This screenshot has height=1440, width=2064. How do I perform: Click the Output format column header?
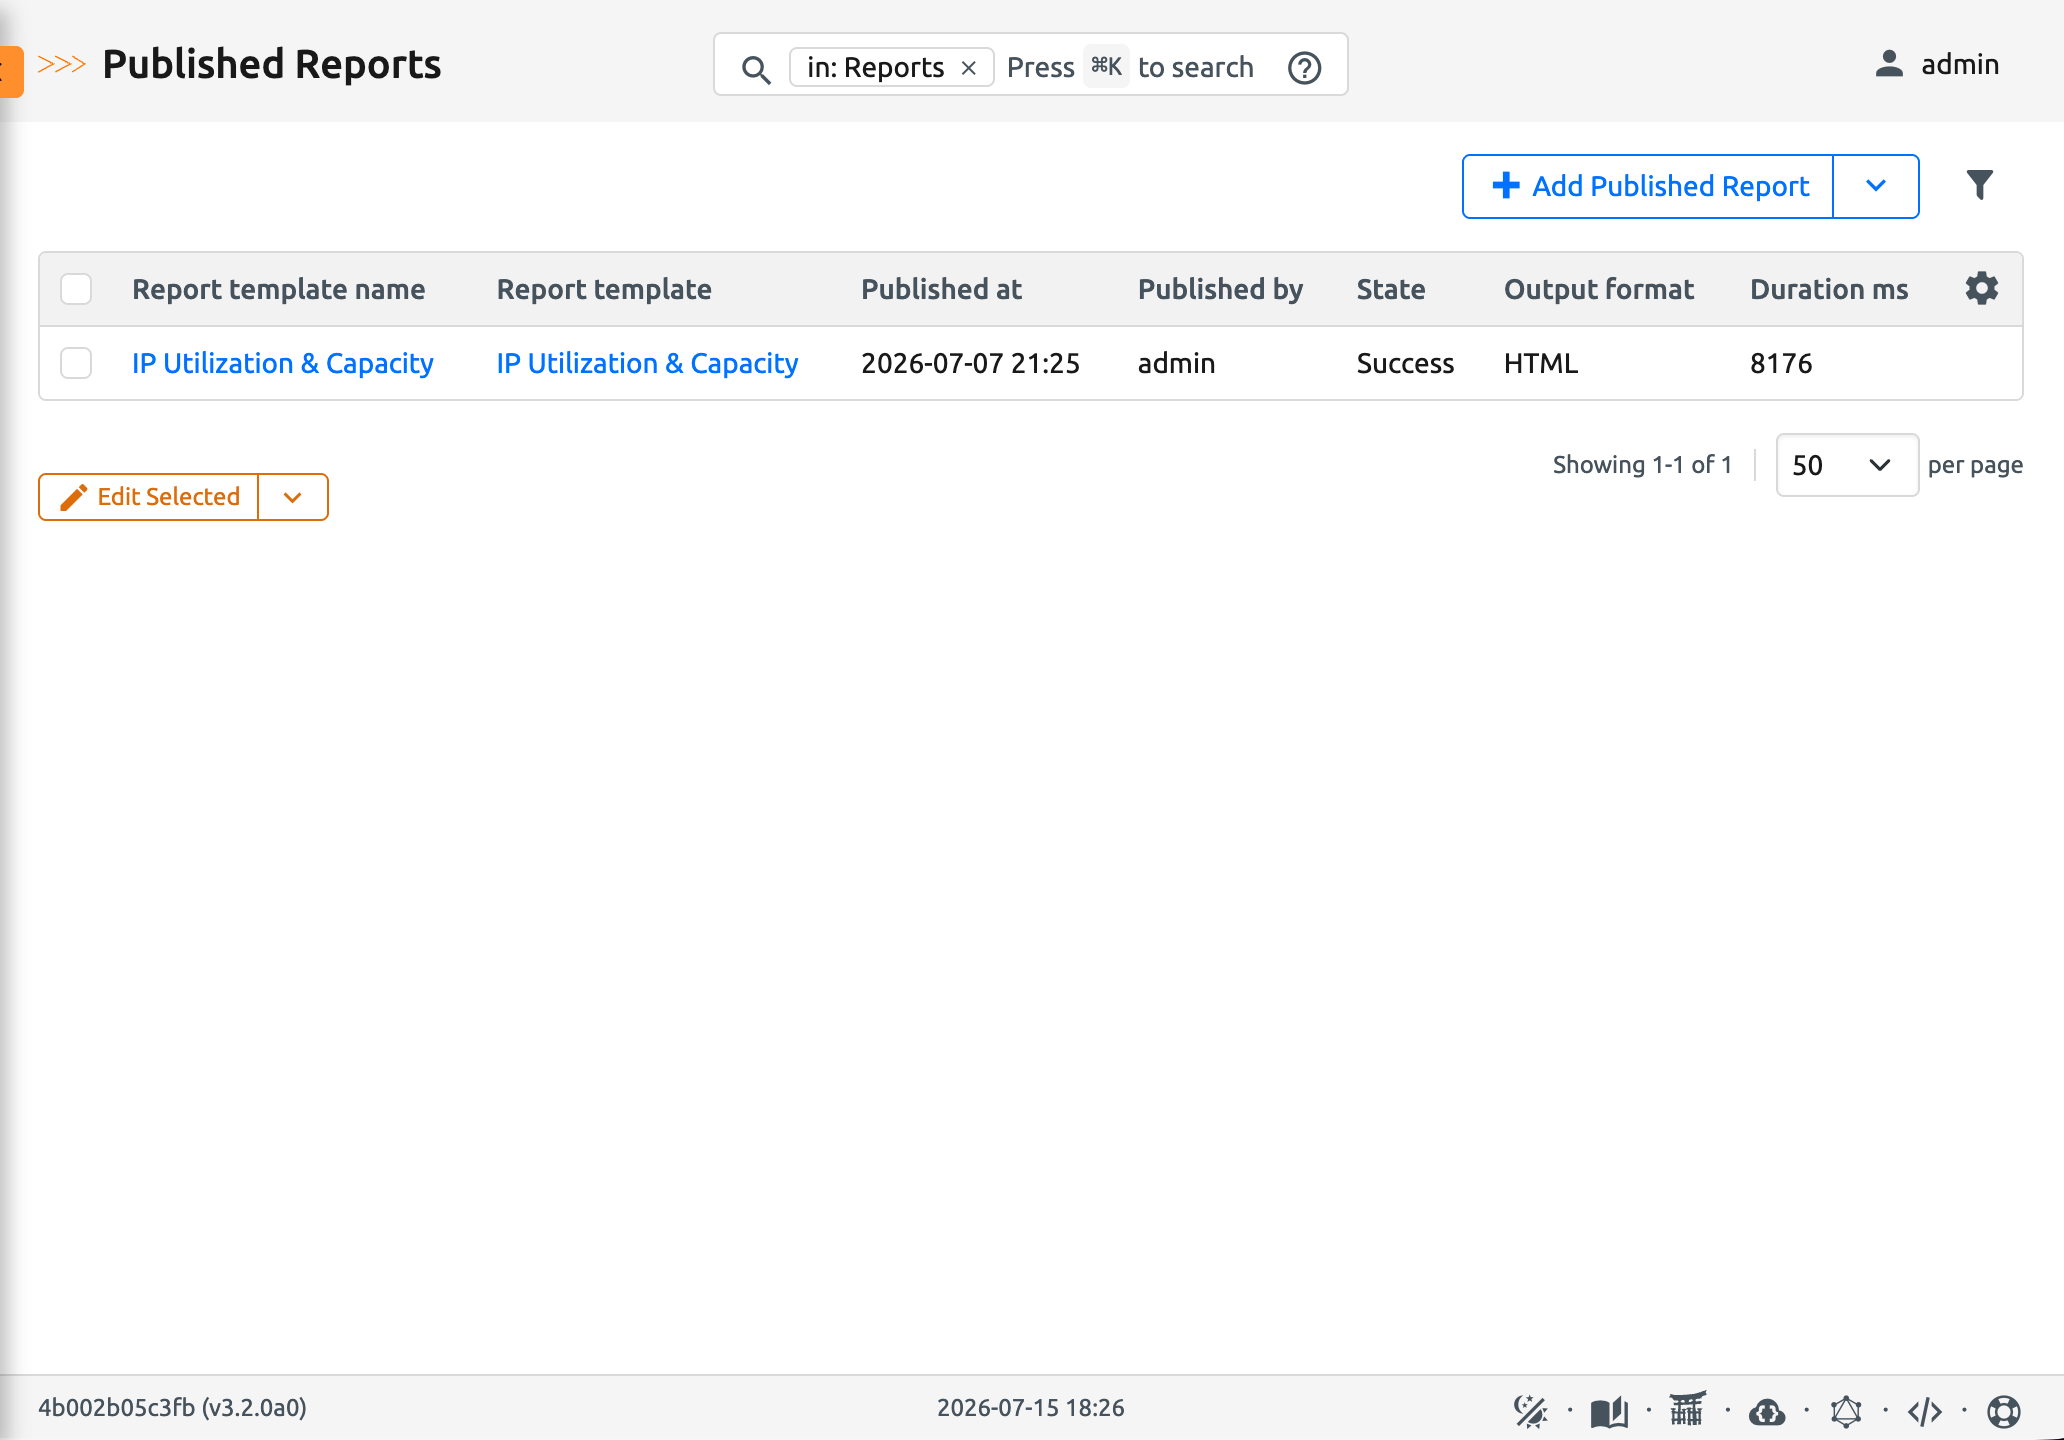click(1599, 289)
